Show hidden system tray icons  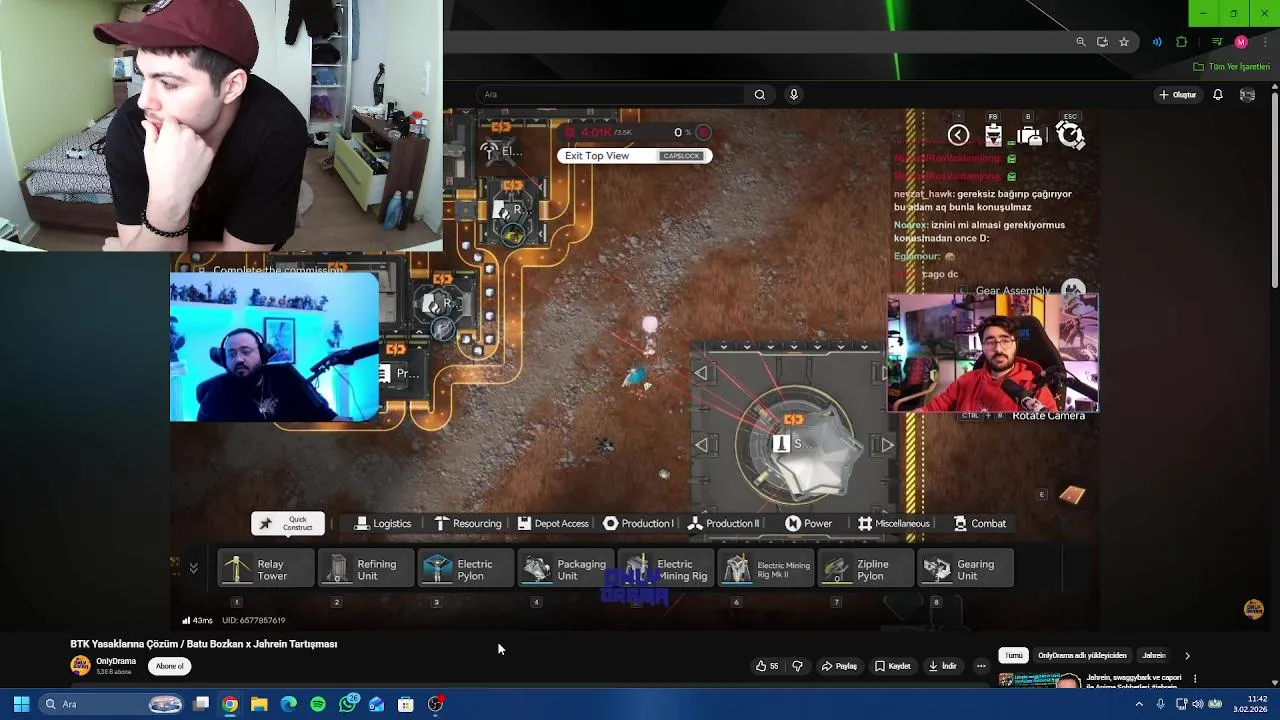(1138, 704)
